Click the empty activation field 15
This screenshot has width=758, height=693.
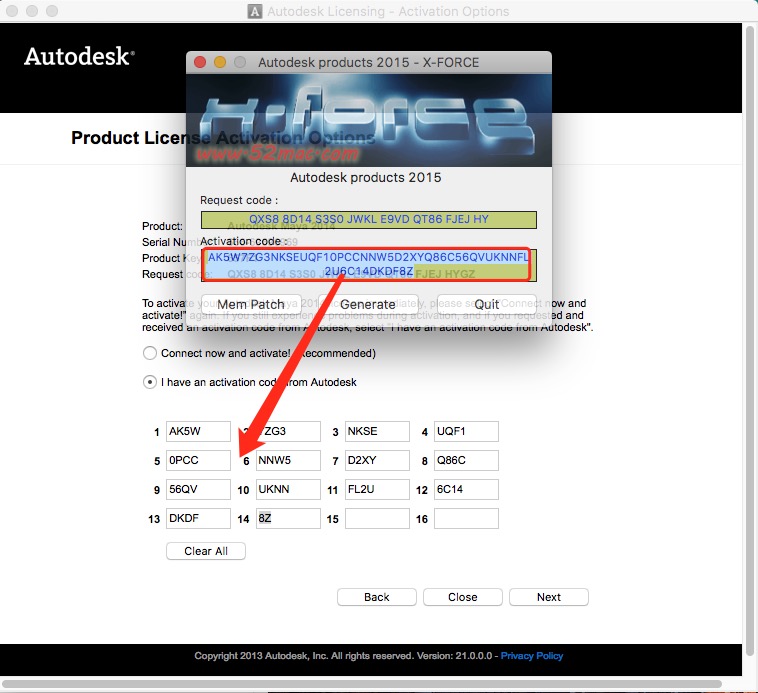point(377,519)
